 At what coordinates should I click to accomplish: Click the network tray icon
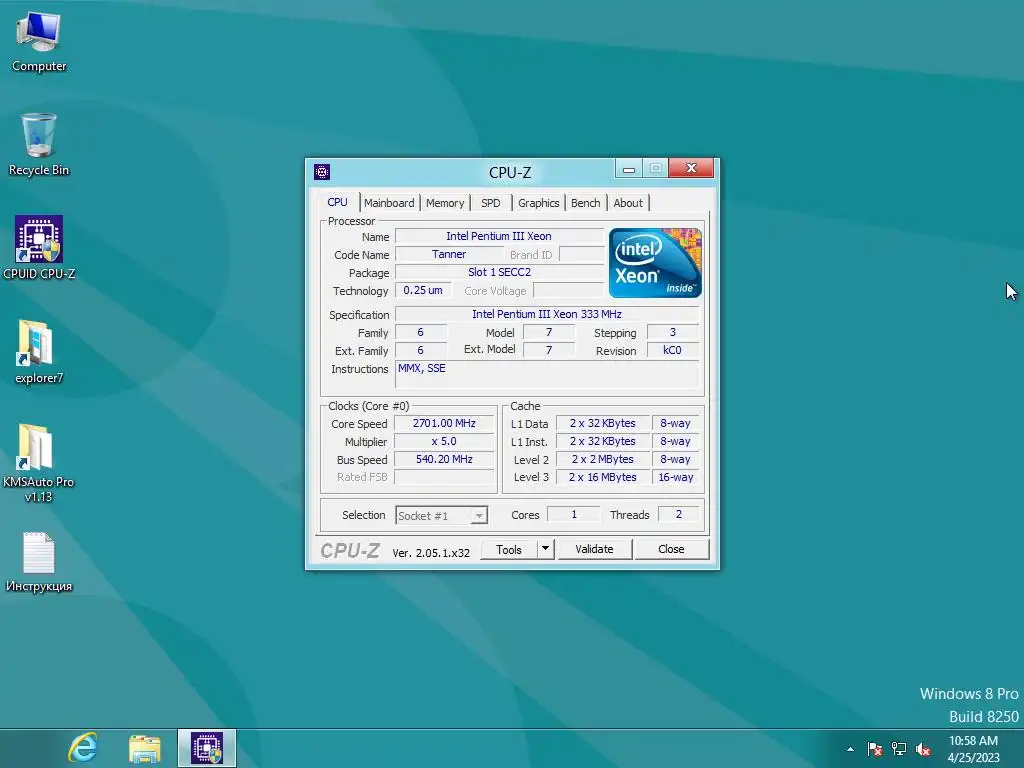coord(899,749)
